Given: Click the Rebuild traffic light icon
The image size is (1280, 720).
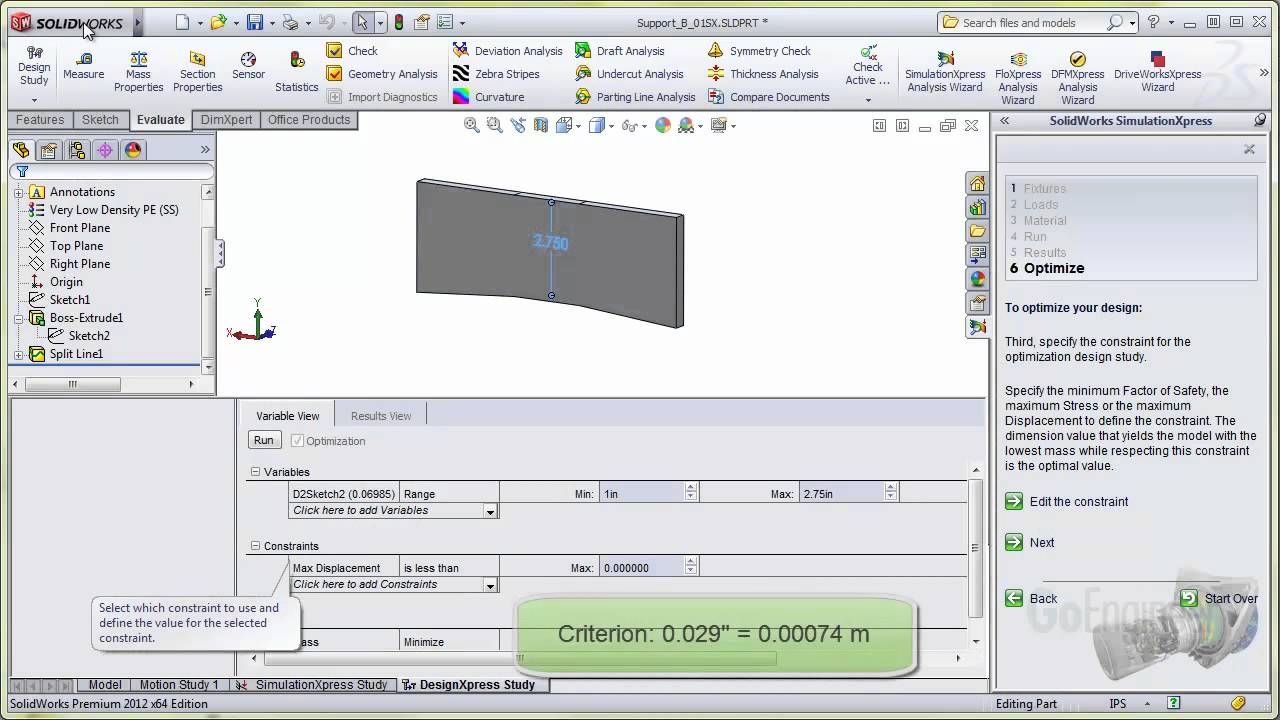Looking at the screenshot, I should tap(399, 22).
